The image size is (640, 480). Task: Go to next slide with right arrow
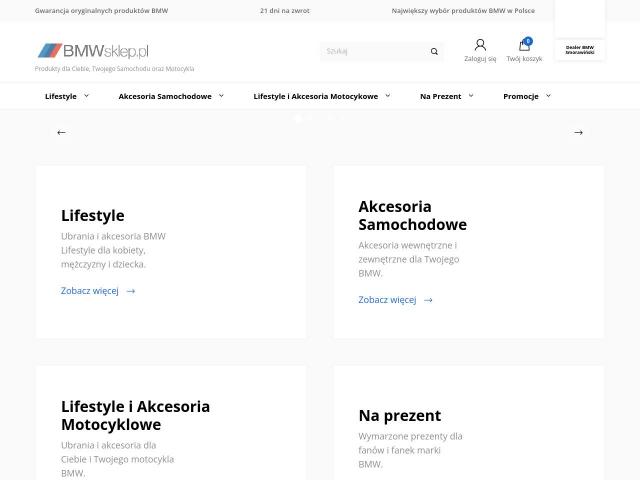click(578, 132)
